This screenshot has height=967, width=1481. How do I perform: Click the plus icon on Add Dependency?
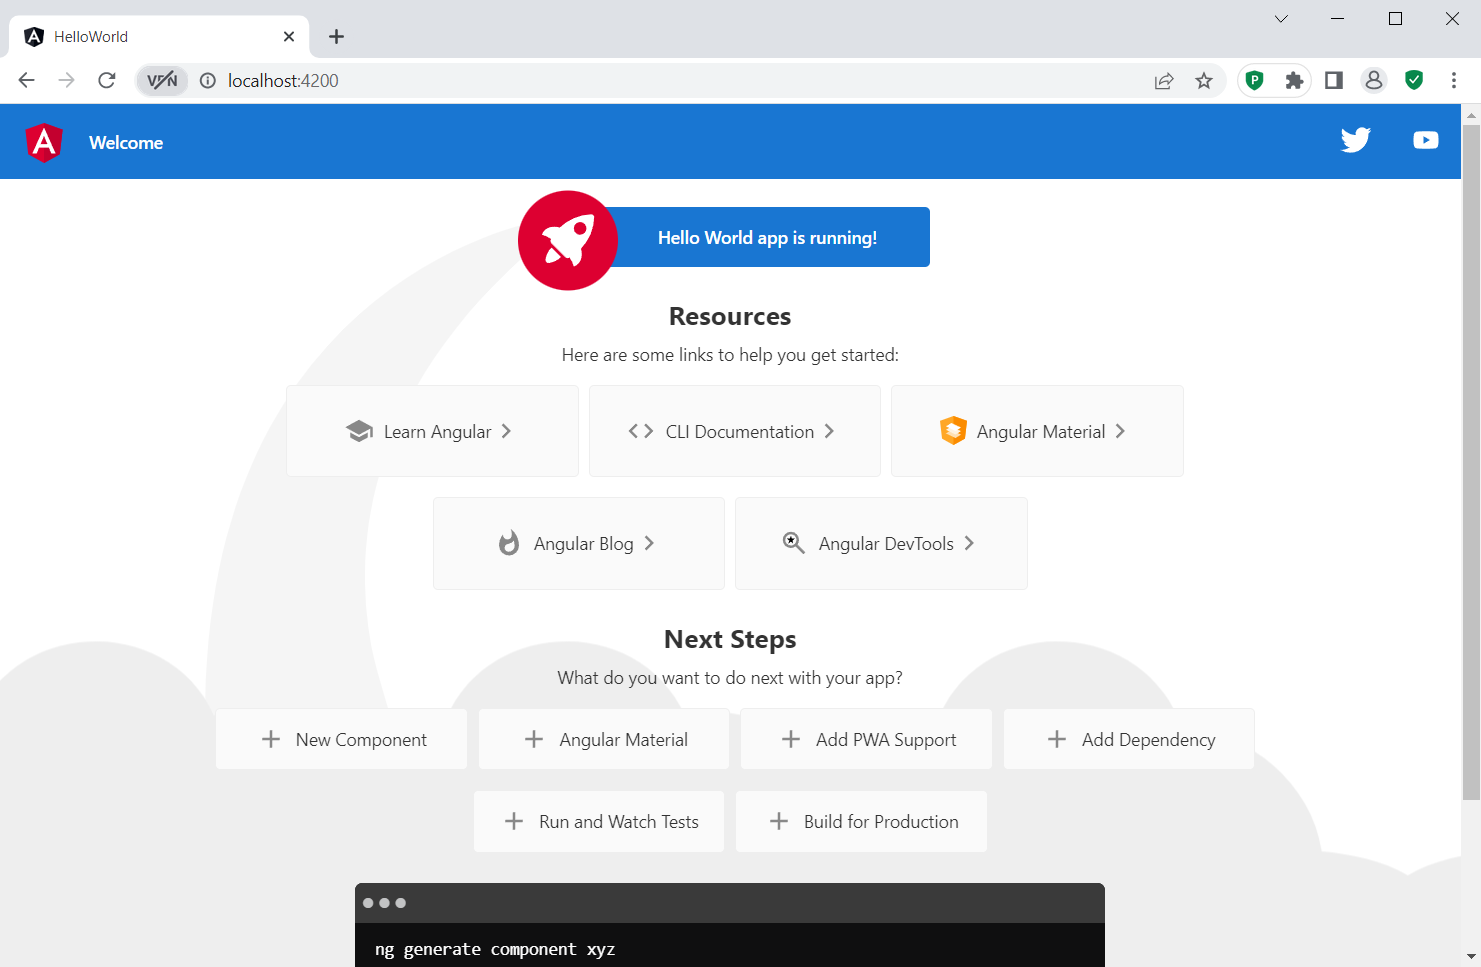1057,739
